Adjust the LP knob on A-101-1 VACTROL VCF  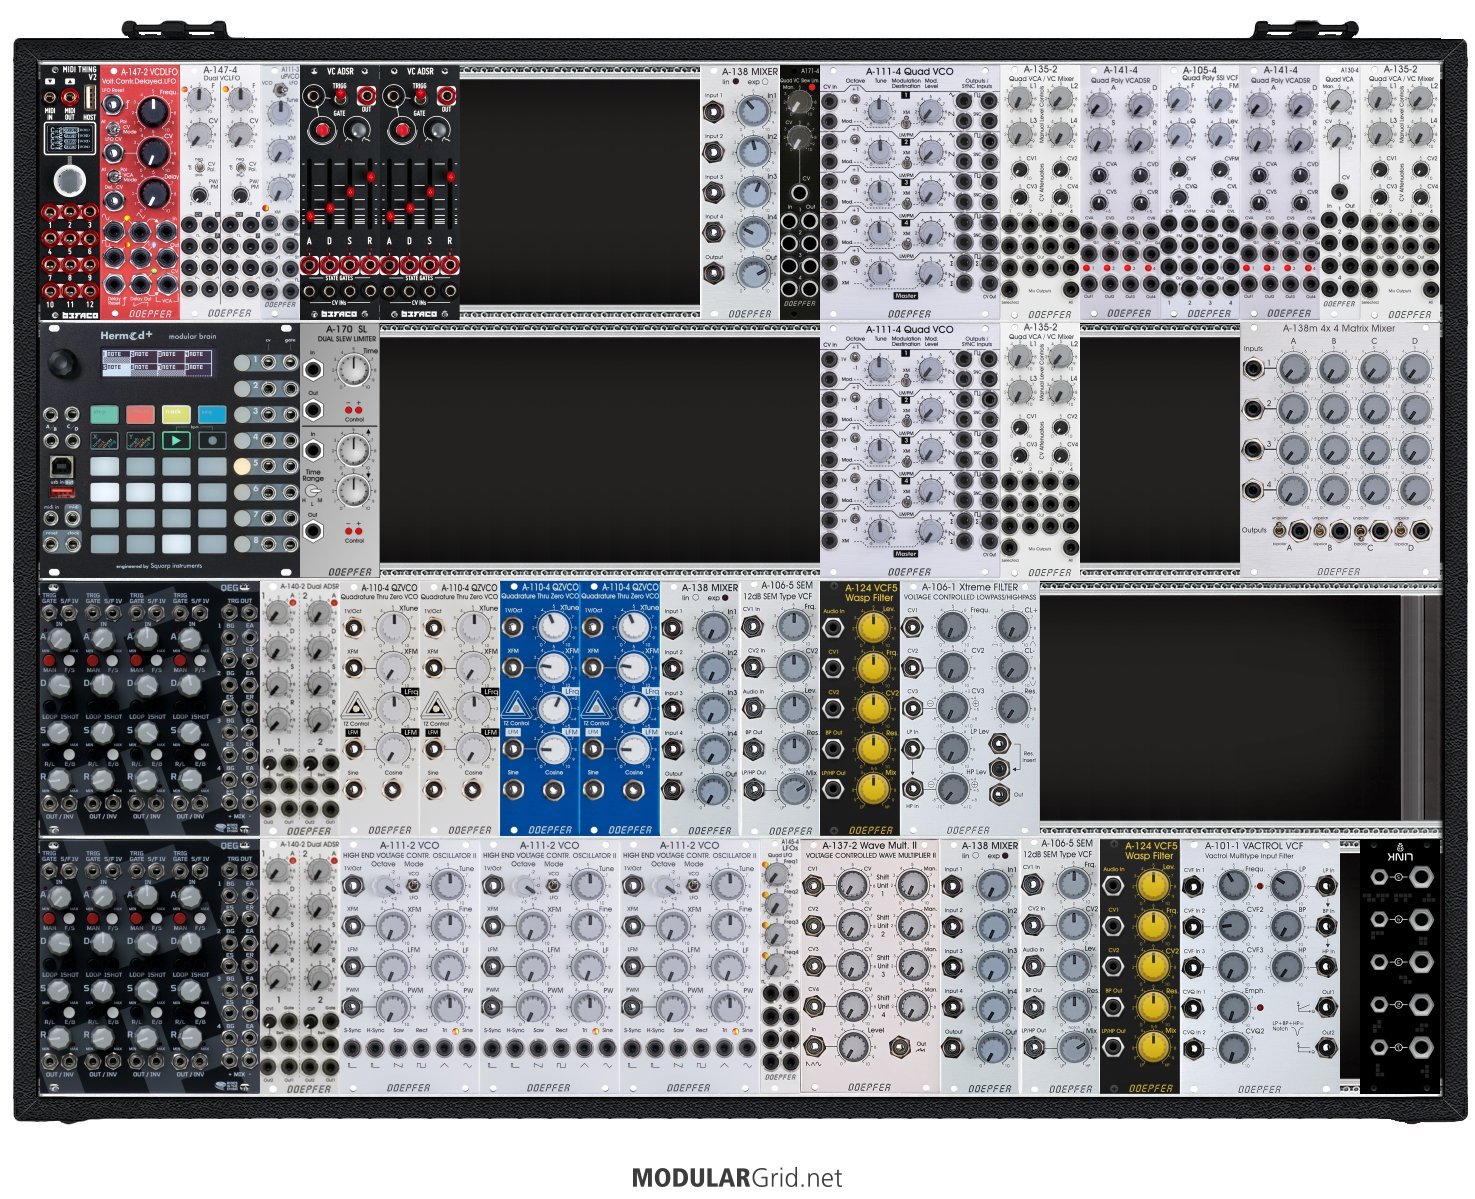click(1289, 886)
